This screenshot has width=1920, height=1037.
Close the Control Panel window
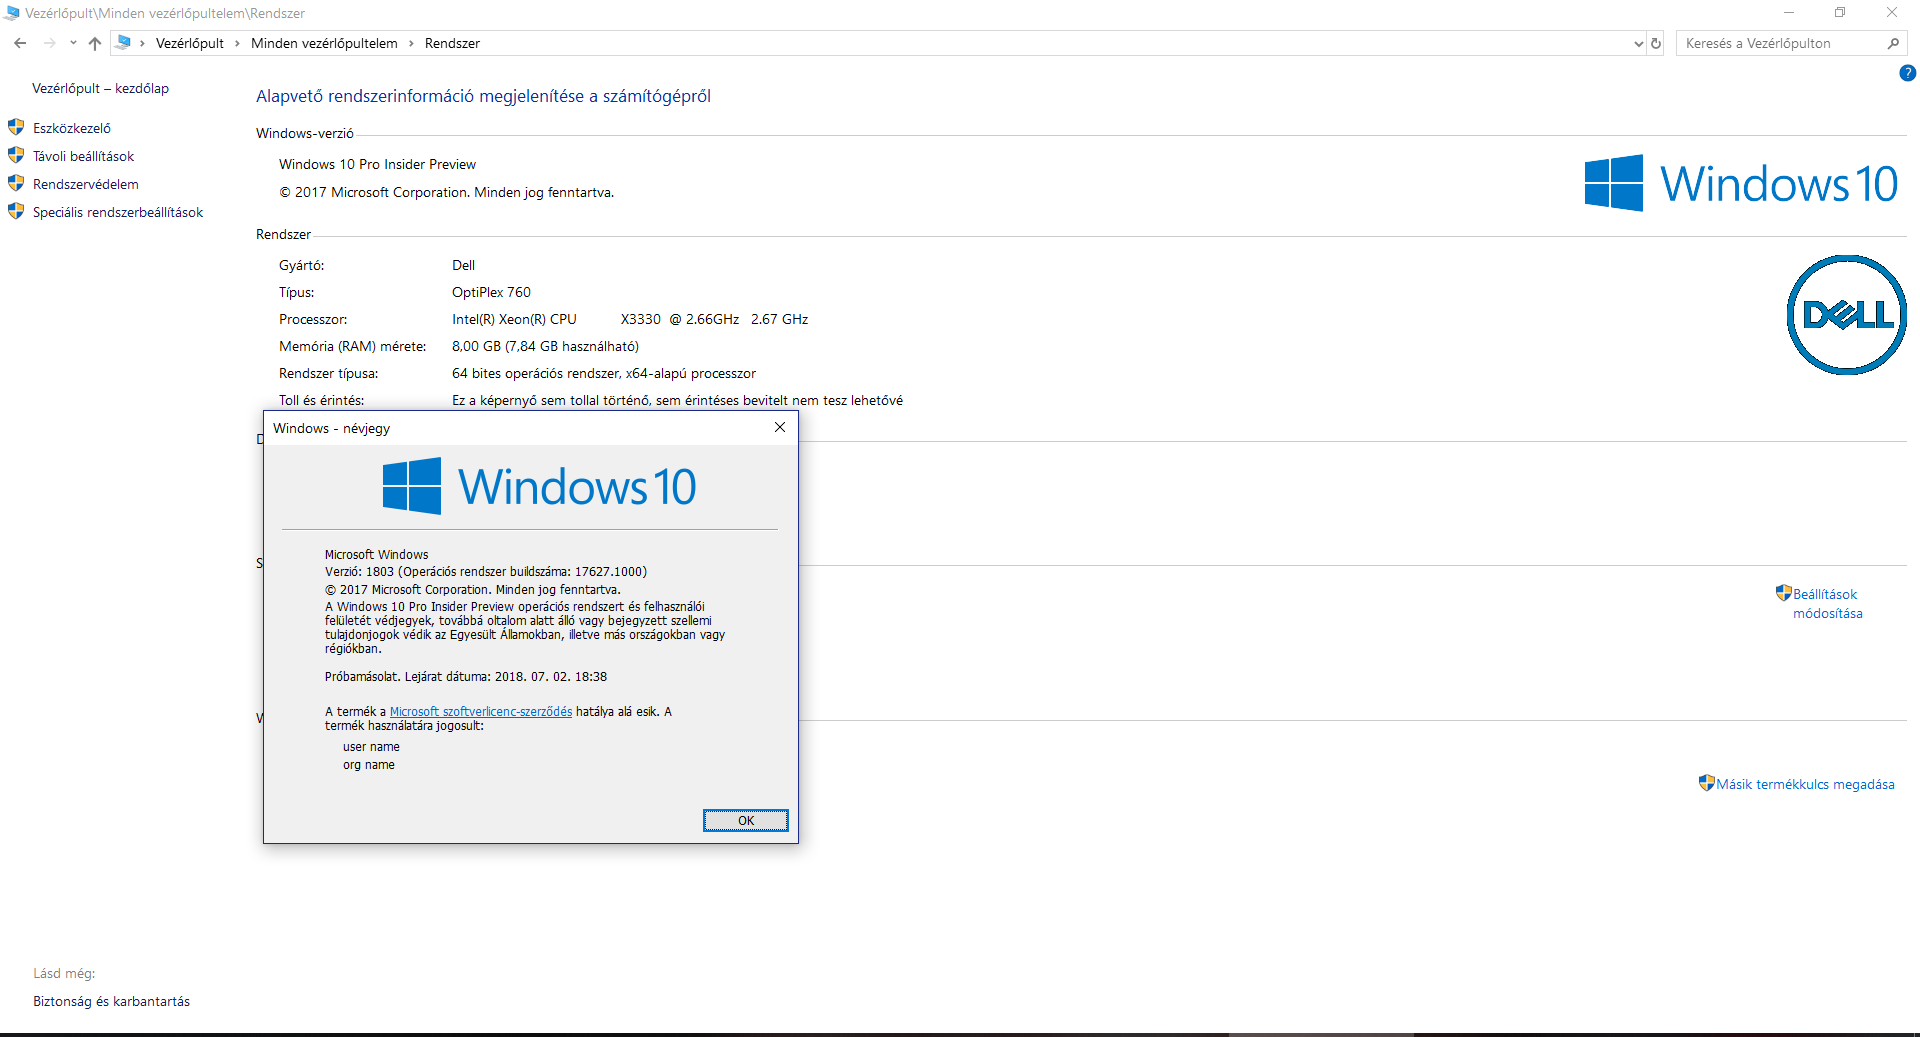1892,13
